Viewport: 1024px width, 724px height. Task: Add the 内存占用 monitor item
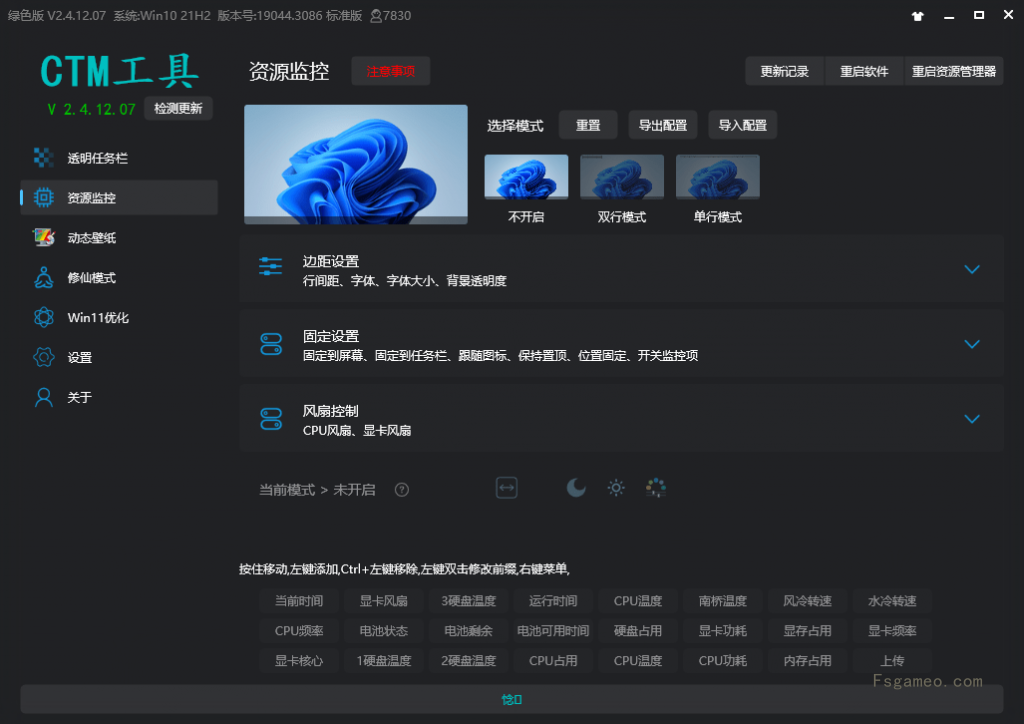coord(808,661)
